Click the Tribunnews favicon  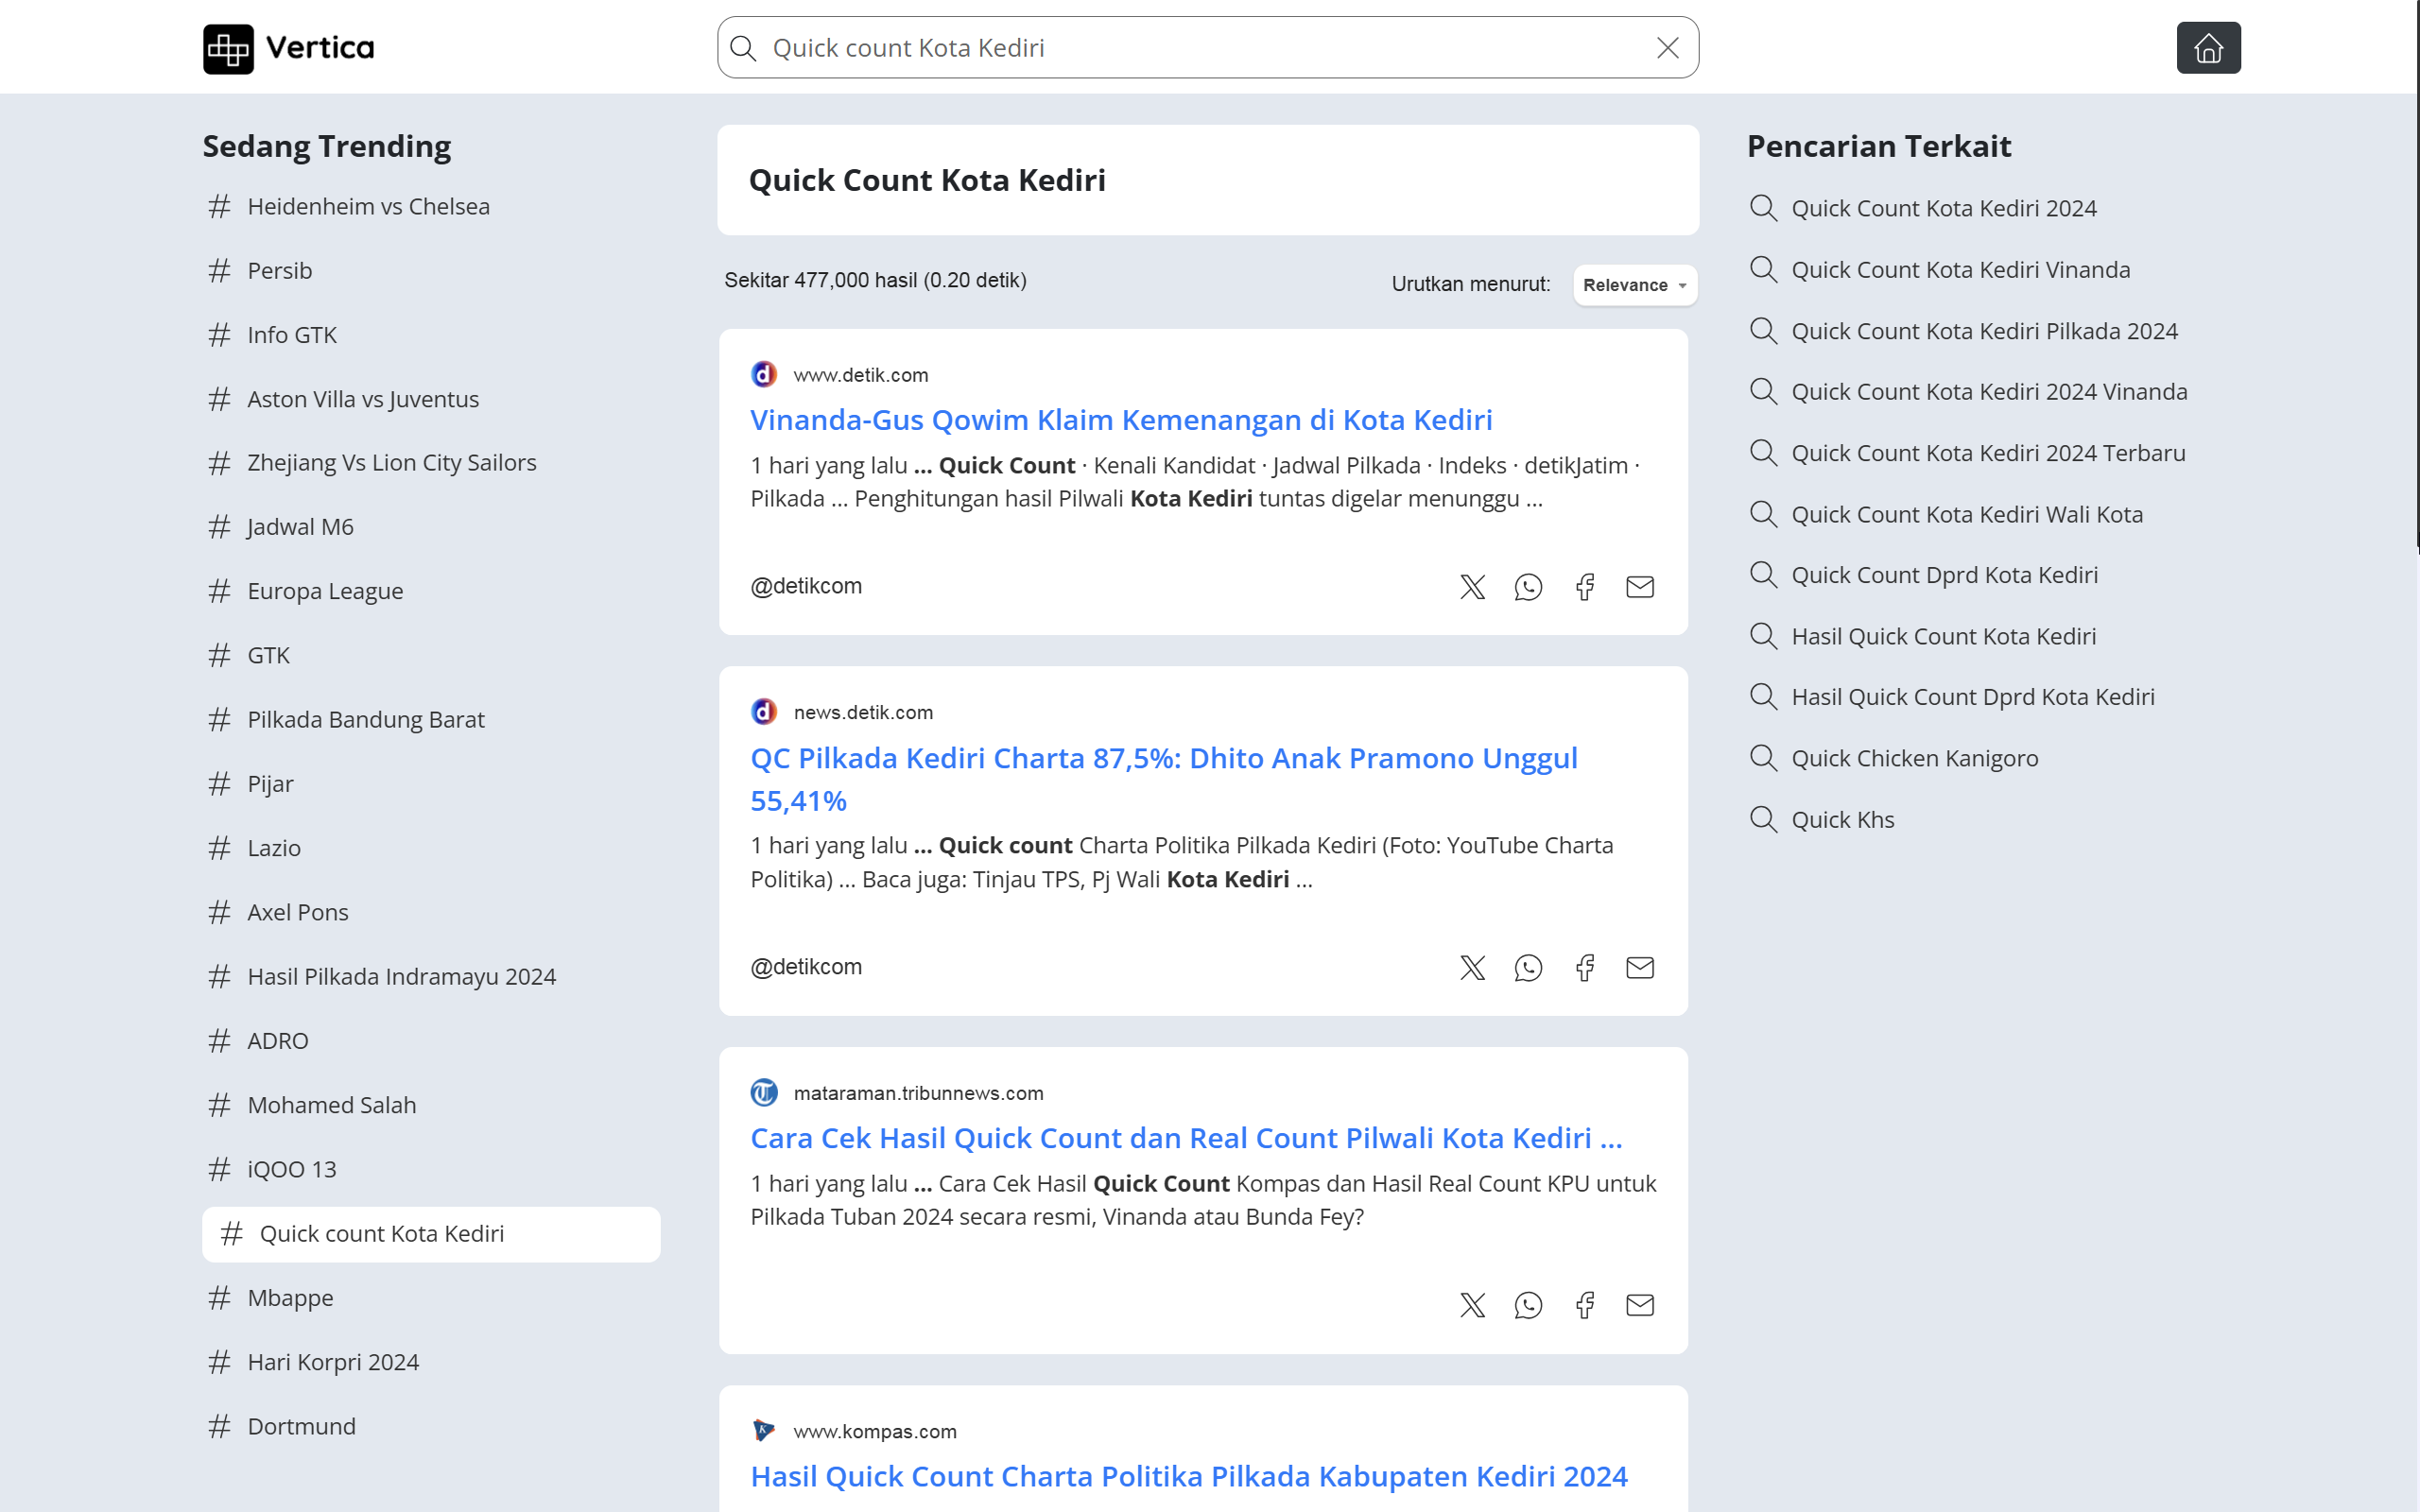pos(764,1092)
